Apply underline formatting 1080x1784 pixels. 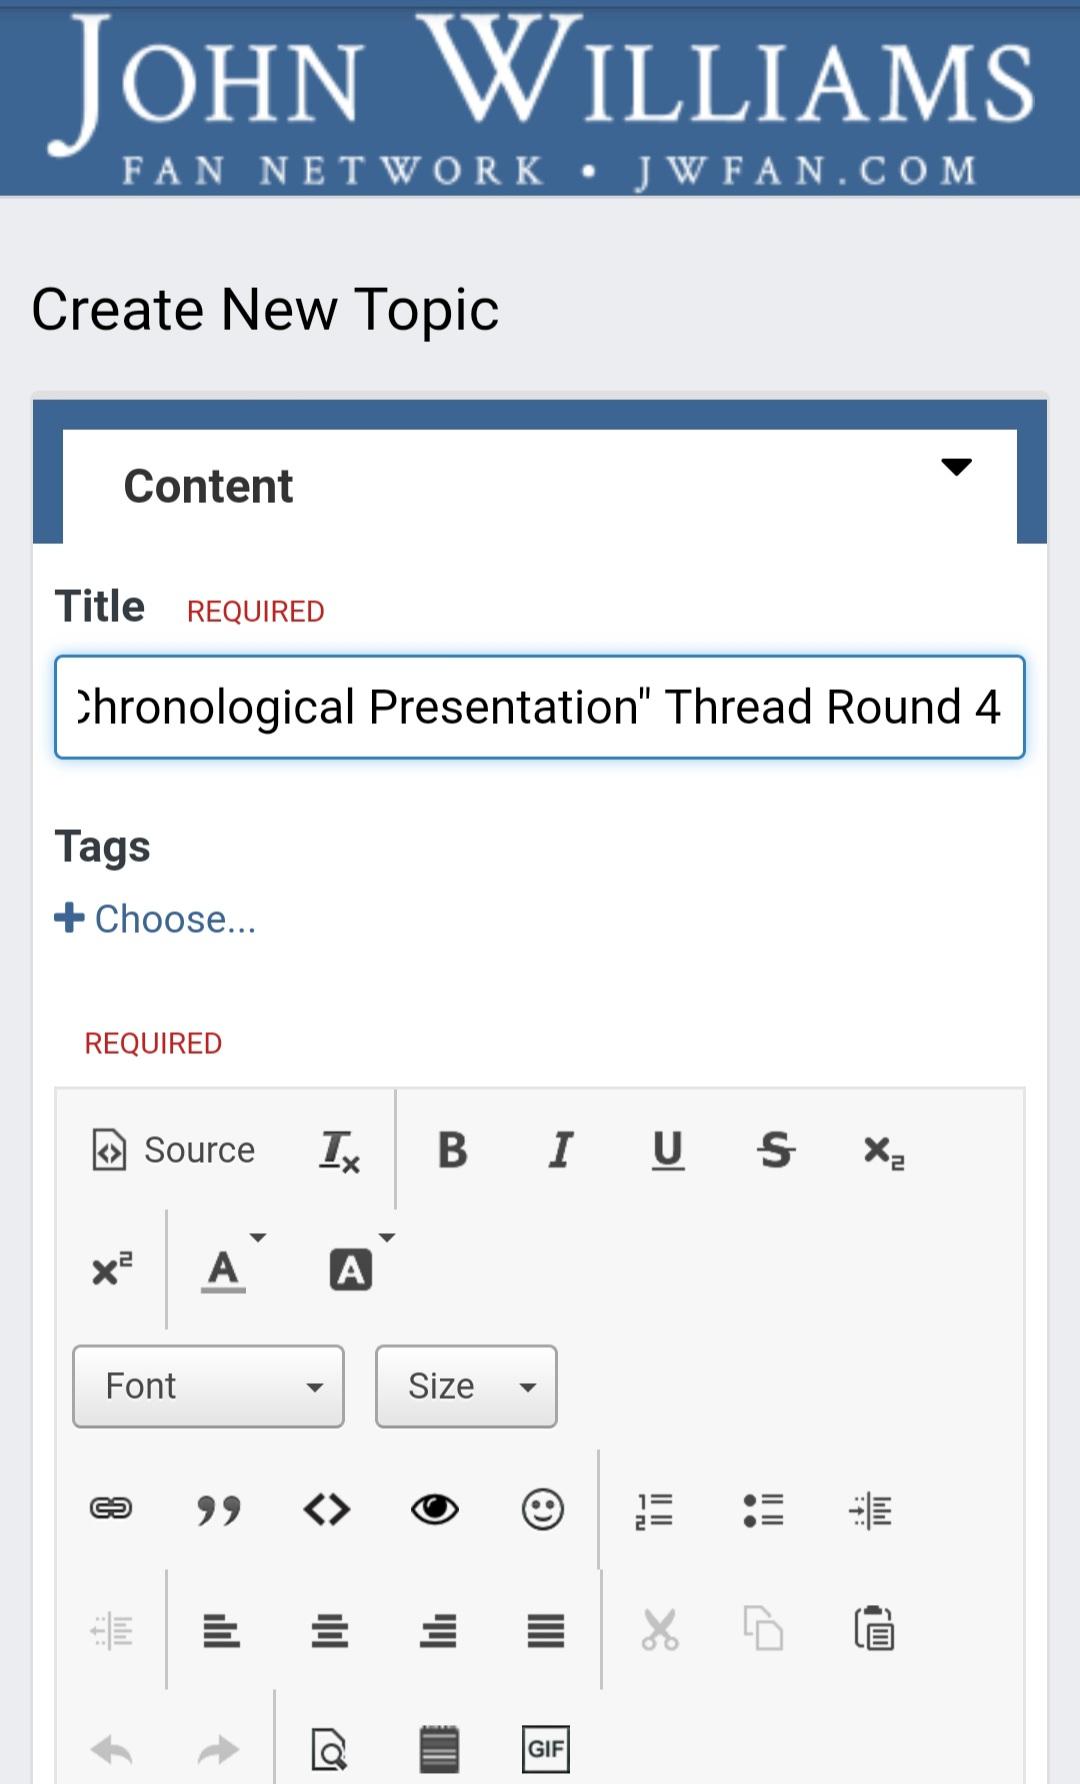click(668, 1150)
